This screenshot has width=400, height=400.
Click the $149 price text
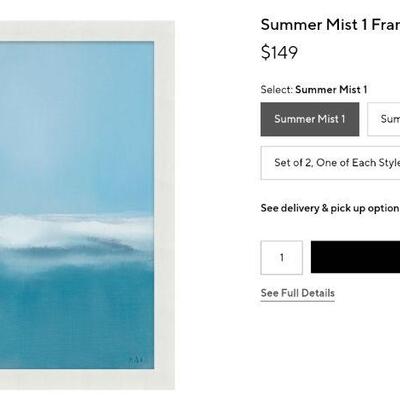[279, 52]
